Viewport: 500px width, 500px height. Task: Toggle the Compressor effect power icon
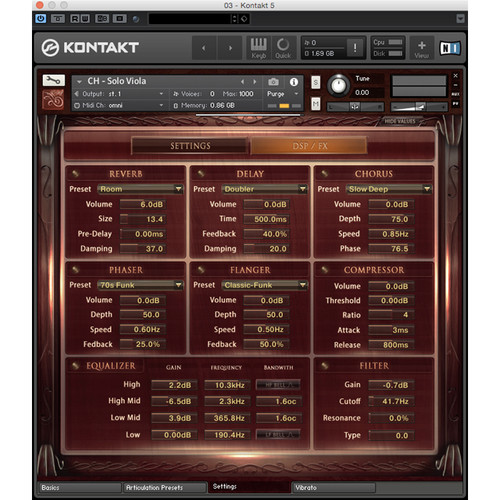point(325,270)
